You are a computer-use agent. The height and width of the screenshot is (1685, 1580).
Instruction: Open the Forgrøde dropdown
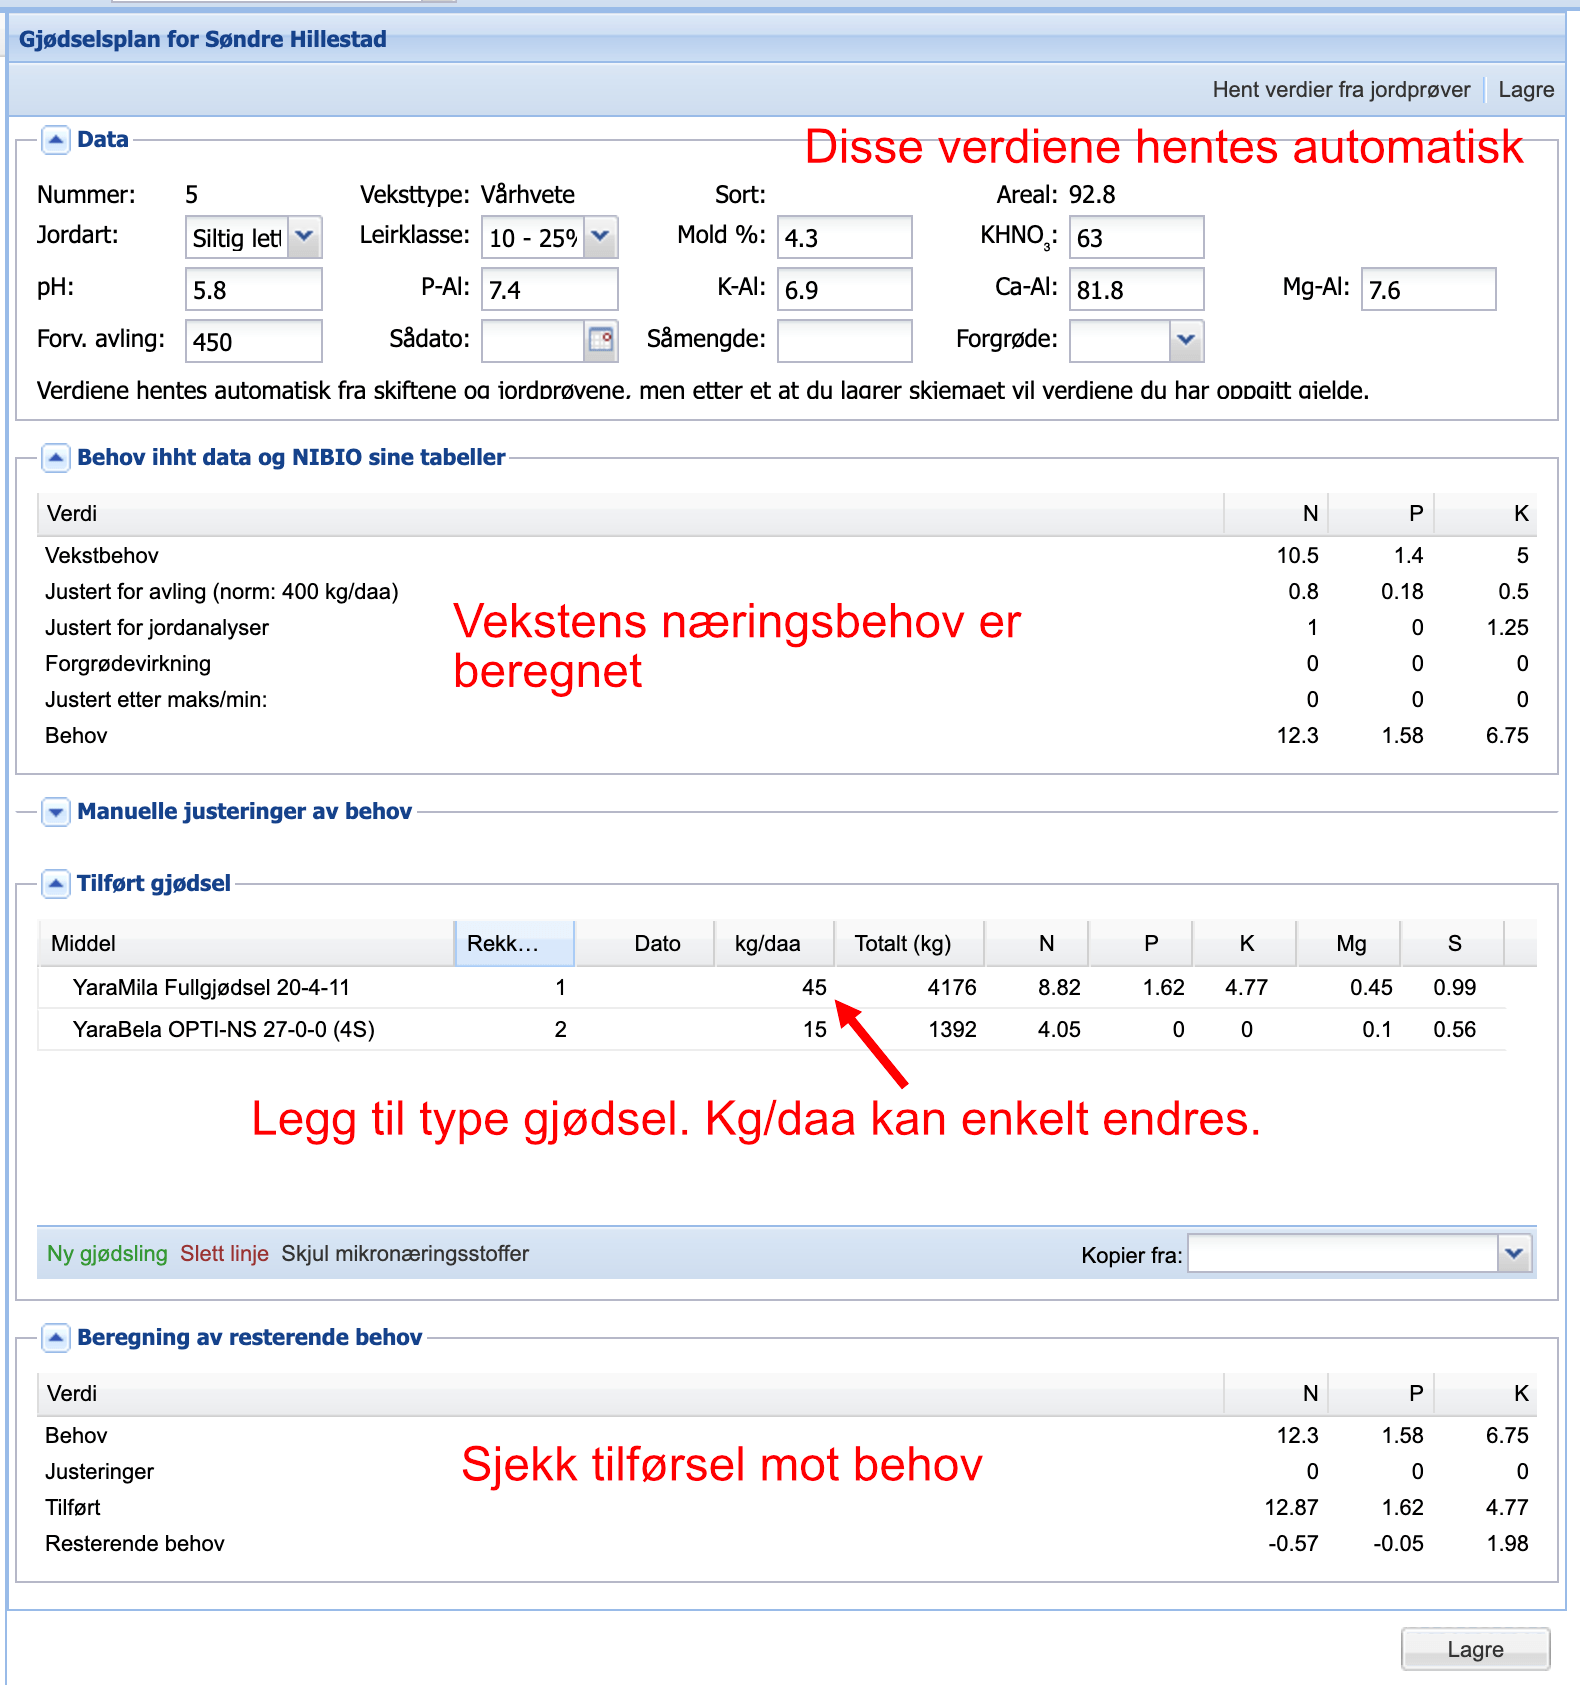[1186, 340]
